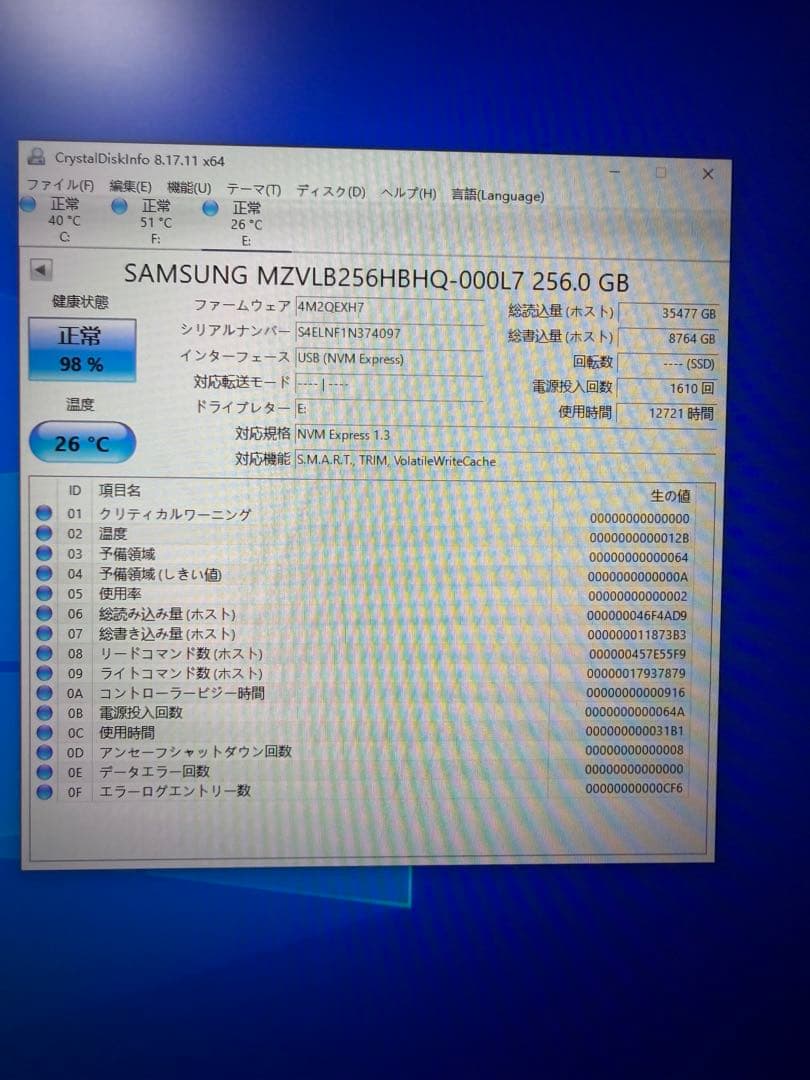Click the serial number field S4ELNF1N374097
This screenshot has height=1080, width=810.
pyautogui.click(x=389, y=333)
